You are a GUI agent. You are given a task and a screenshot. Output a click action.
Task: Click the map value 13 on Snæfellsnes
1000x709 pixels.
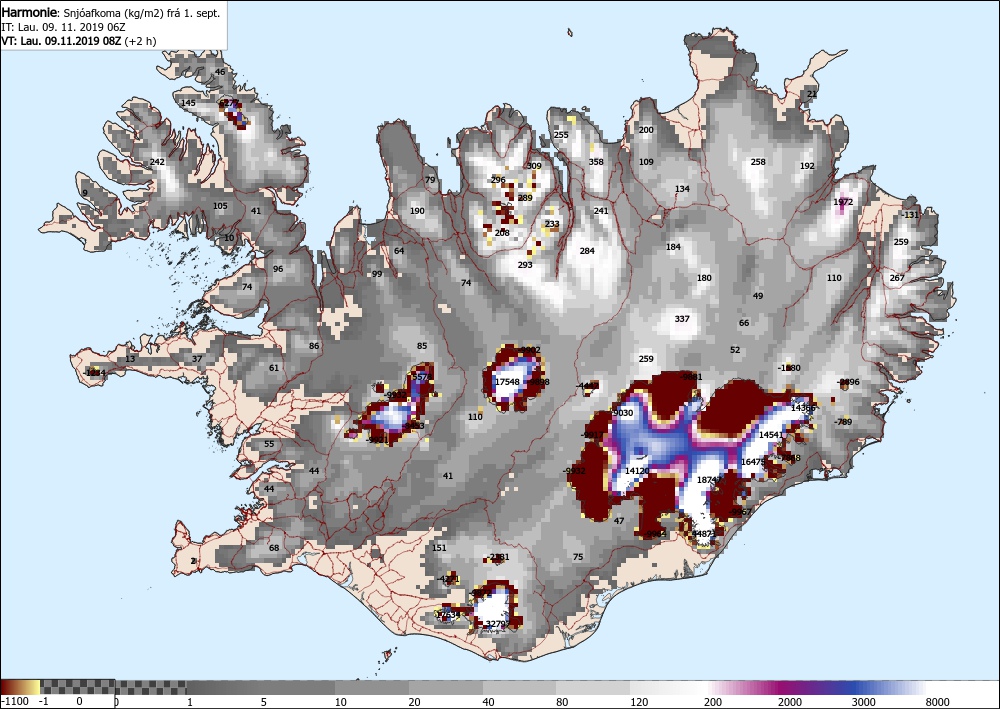pyautogui.click(x=130, y=359)
